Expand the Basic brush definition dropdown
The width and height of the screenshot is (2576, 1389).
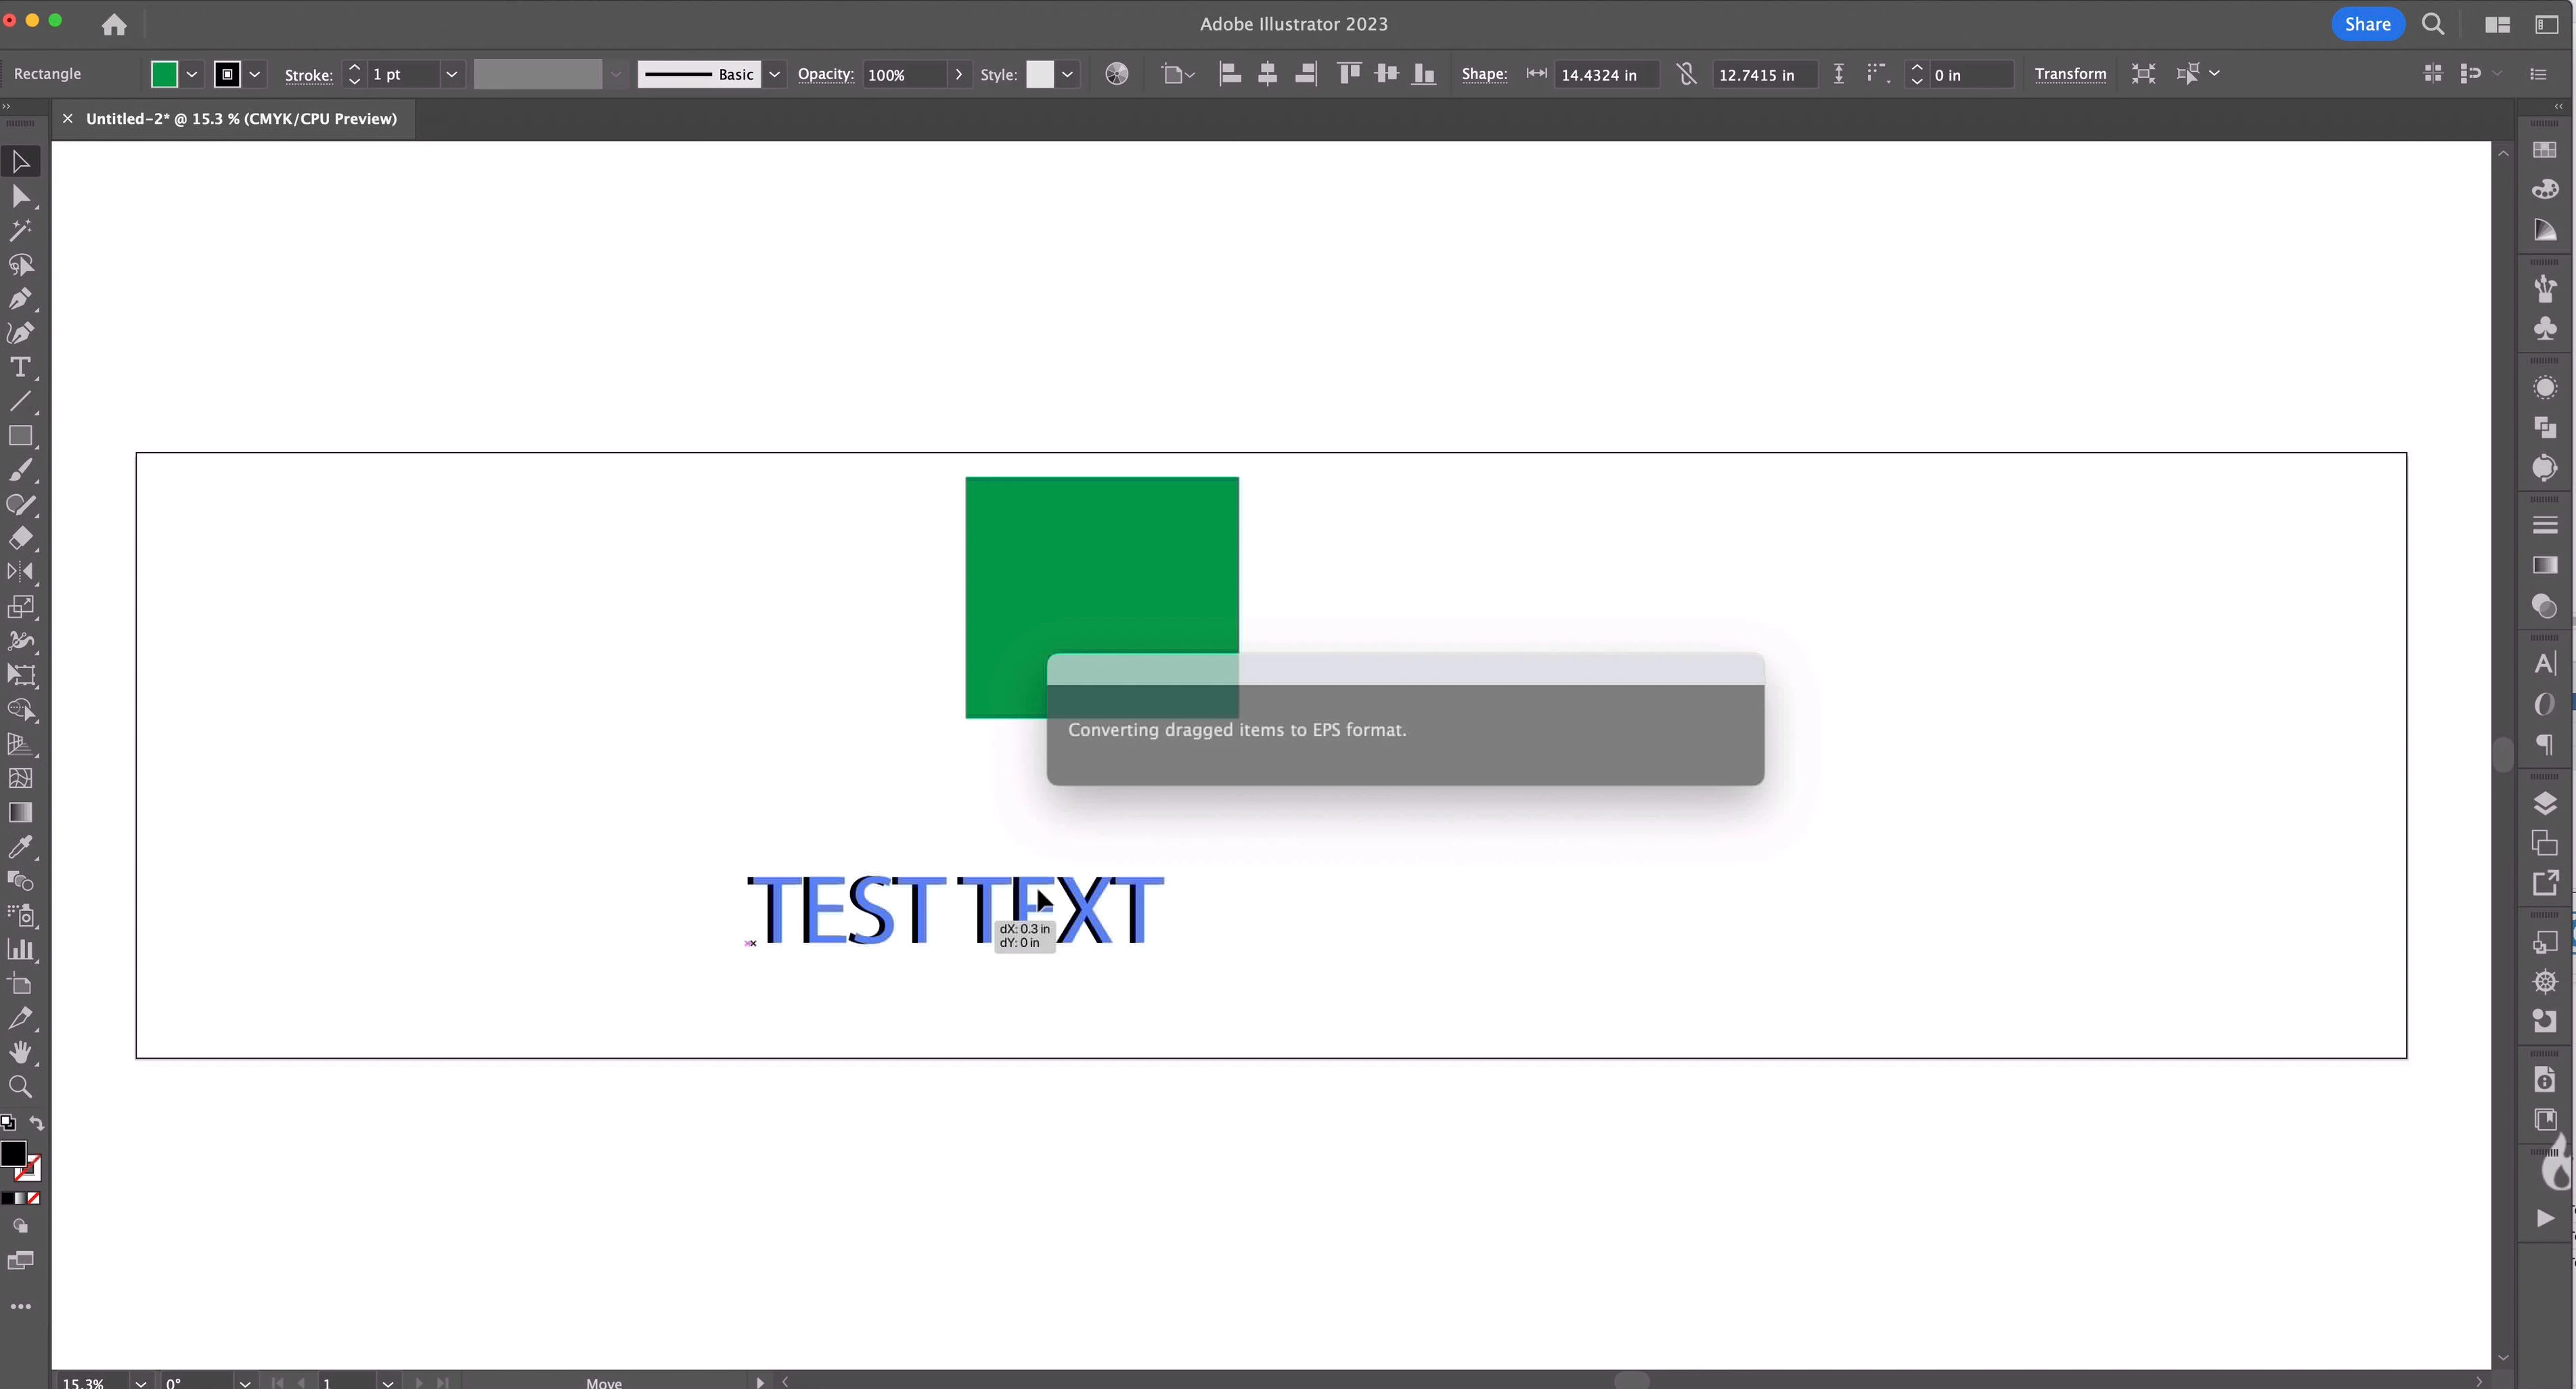click(774, 74)
